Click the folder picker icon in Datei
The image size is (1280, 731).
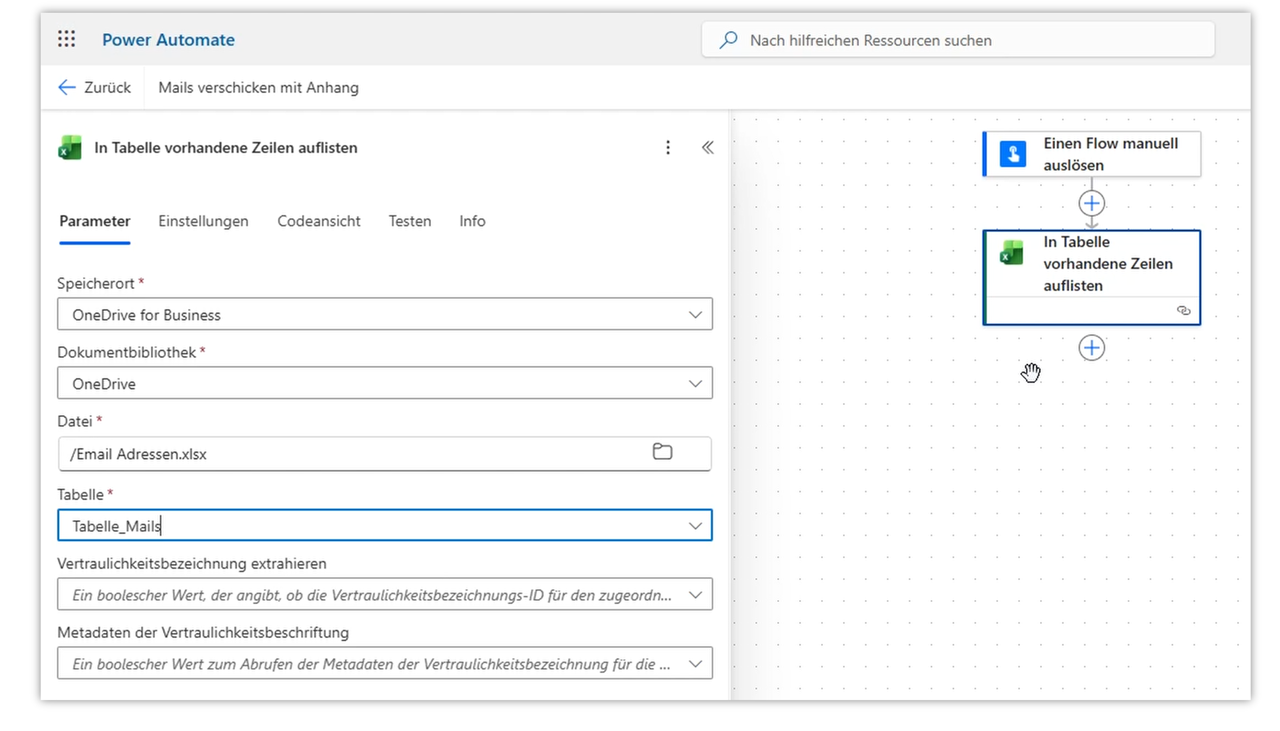pos(662,452)
